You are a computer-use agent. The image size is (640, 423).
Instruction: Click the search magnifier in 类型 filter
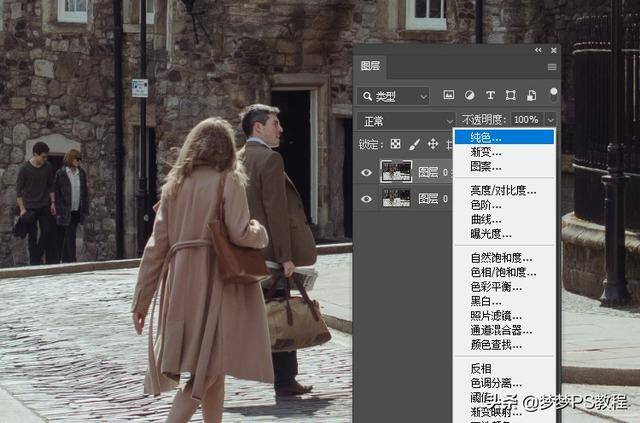click(x=367, y=96)
